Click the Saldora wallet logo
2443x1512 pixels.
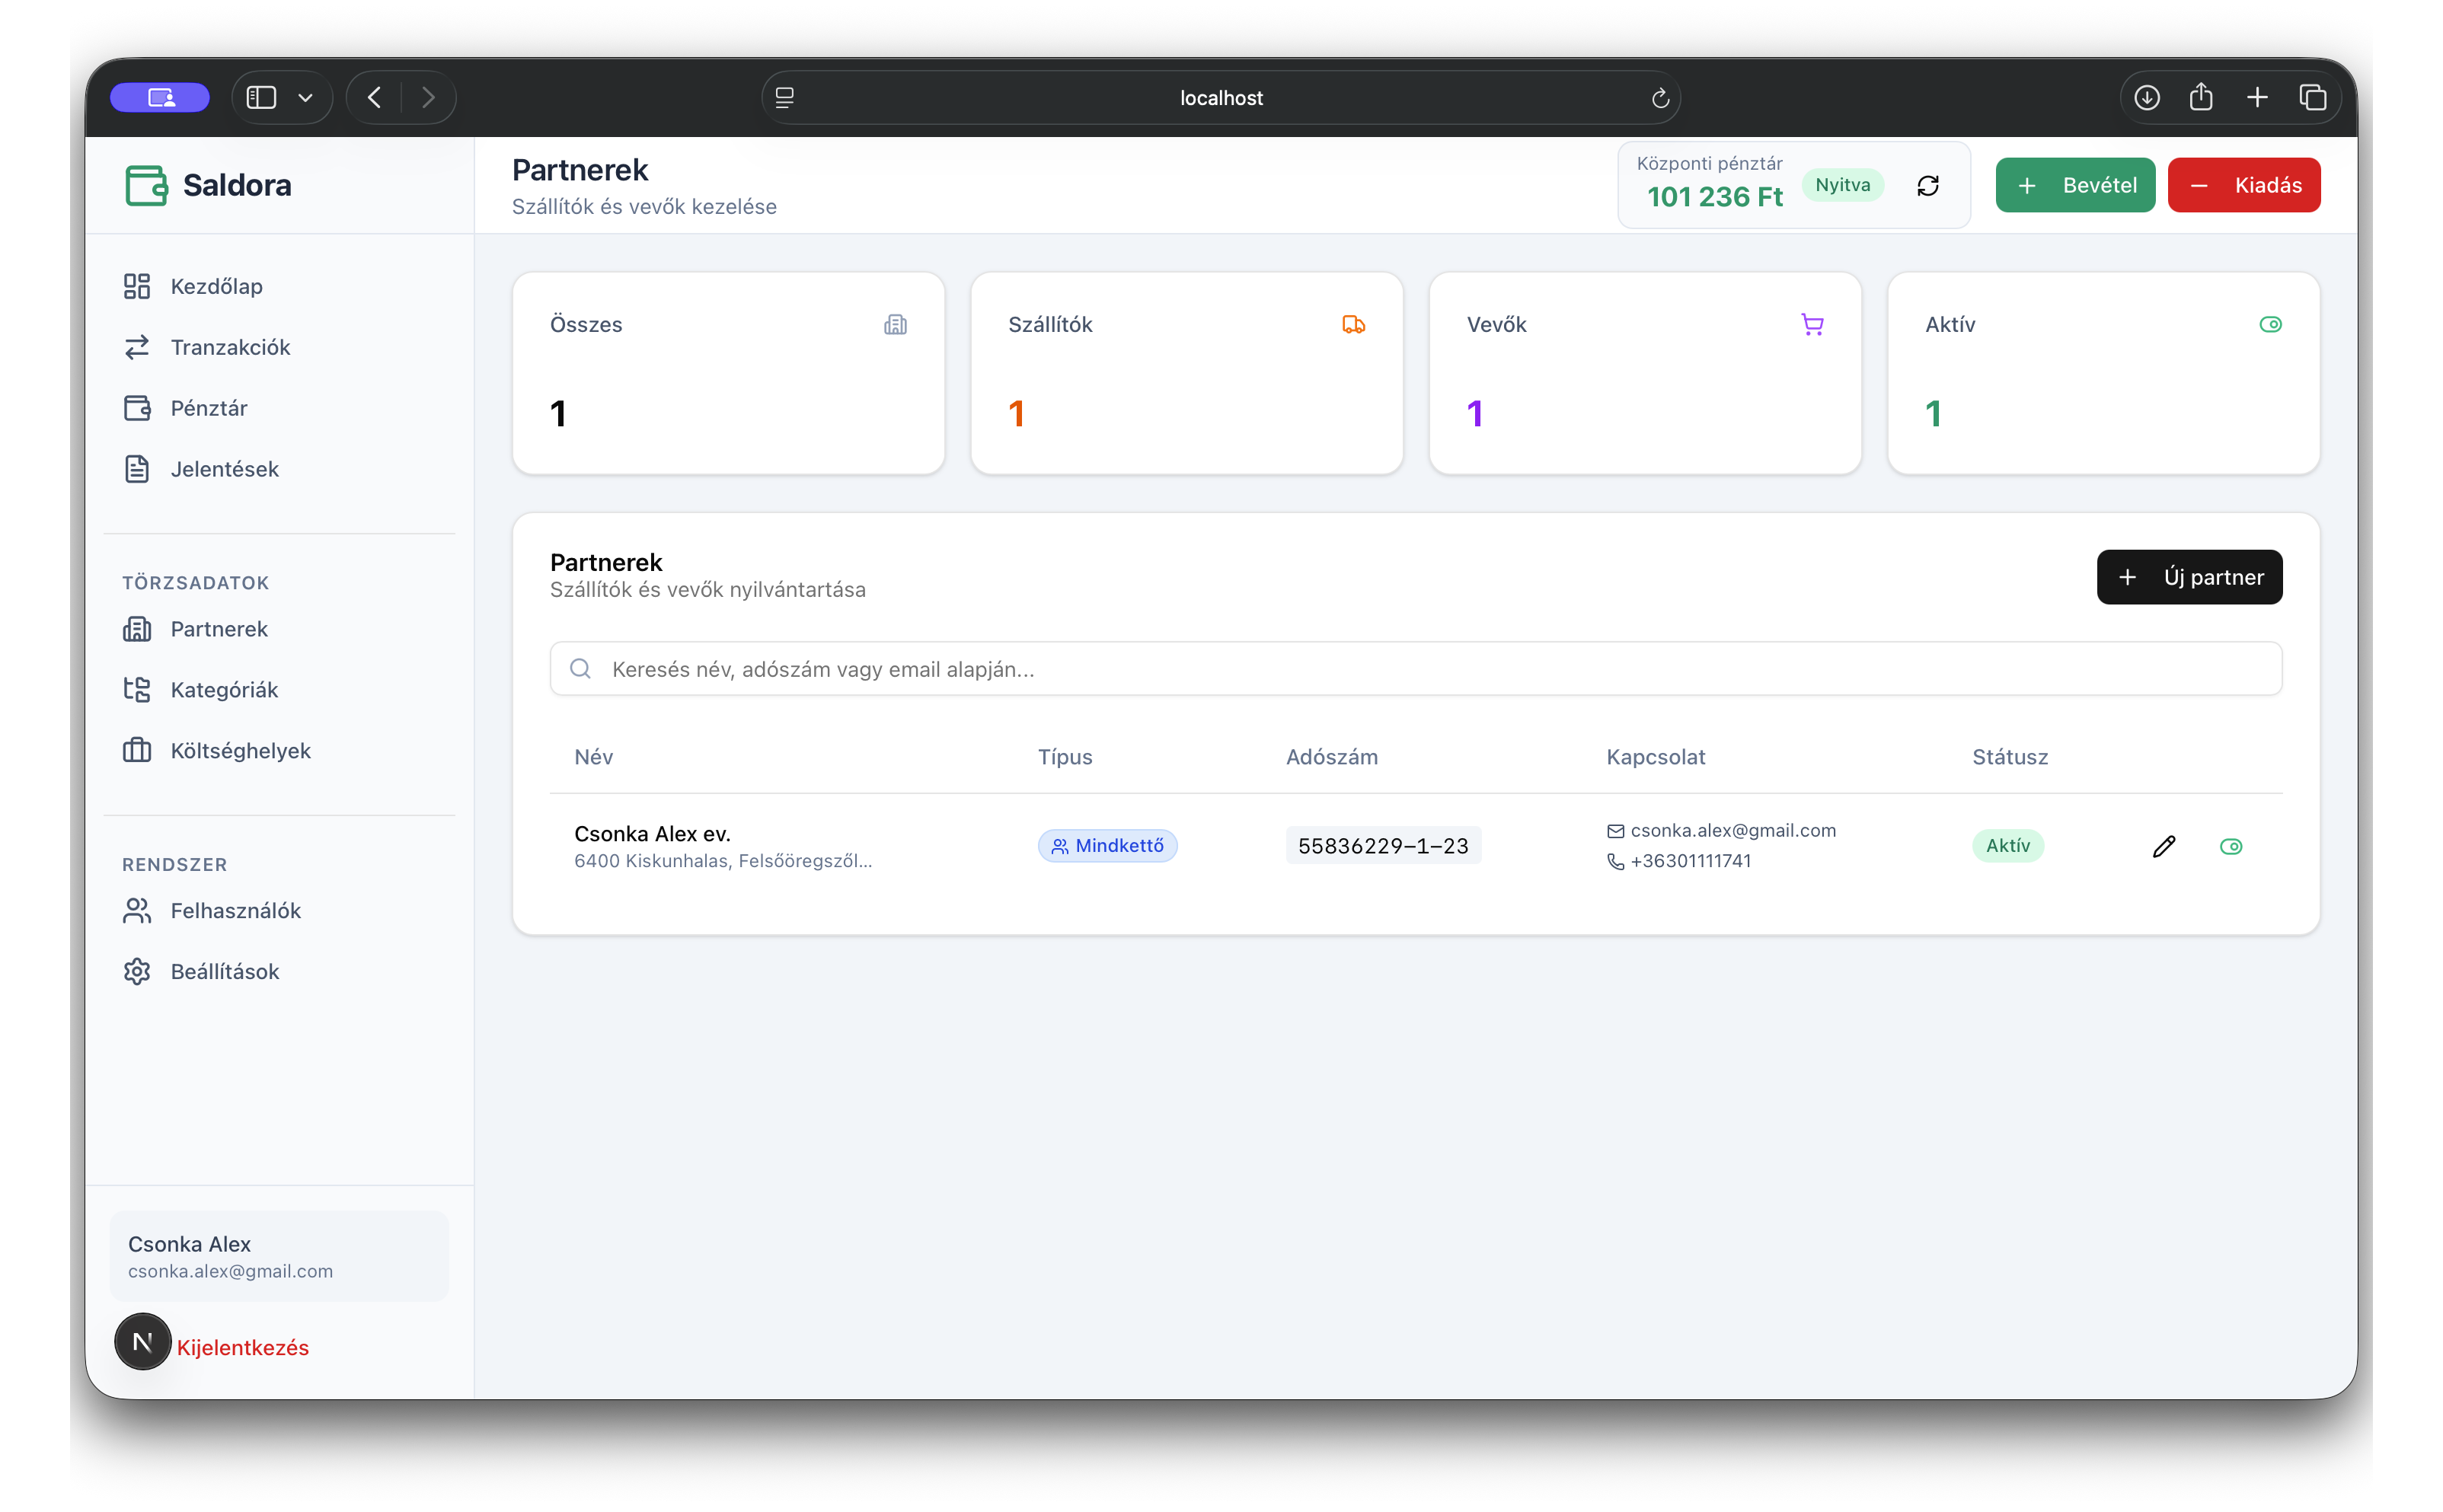pos(146,185)
